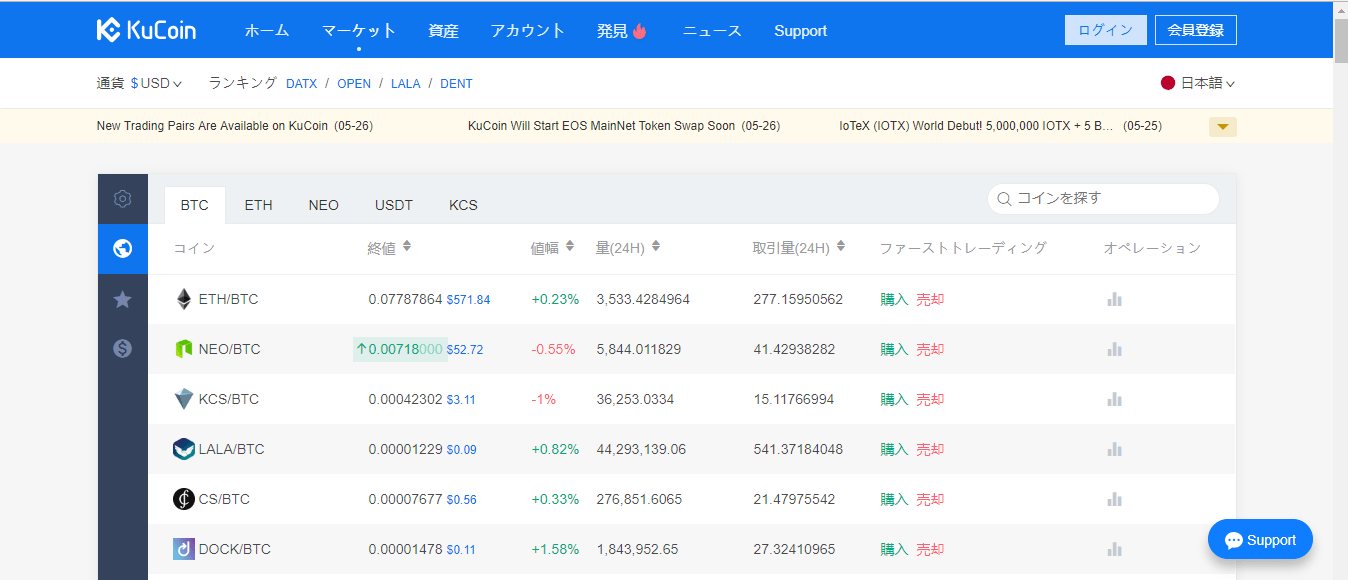Open Support in the top navigation

coord(800,31)
